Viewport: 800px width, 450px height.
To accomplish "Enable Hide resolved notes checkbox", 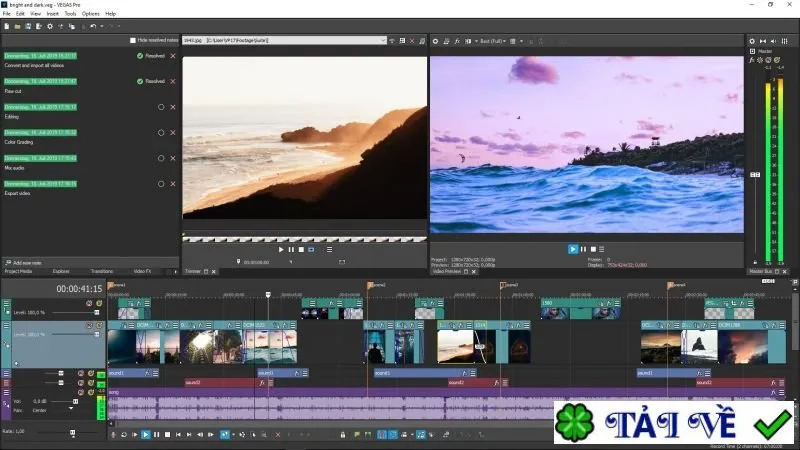I will click(133, 40).
